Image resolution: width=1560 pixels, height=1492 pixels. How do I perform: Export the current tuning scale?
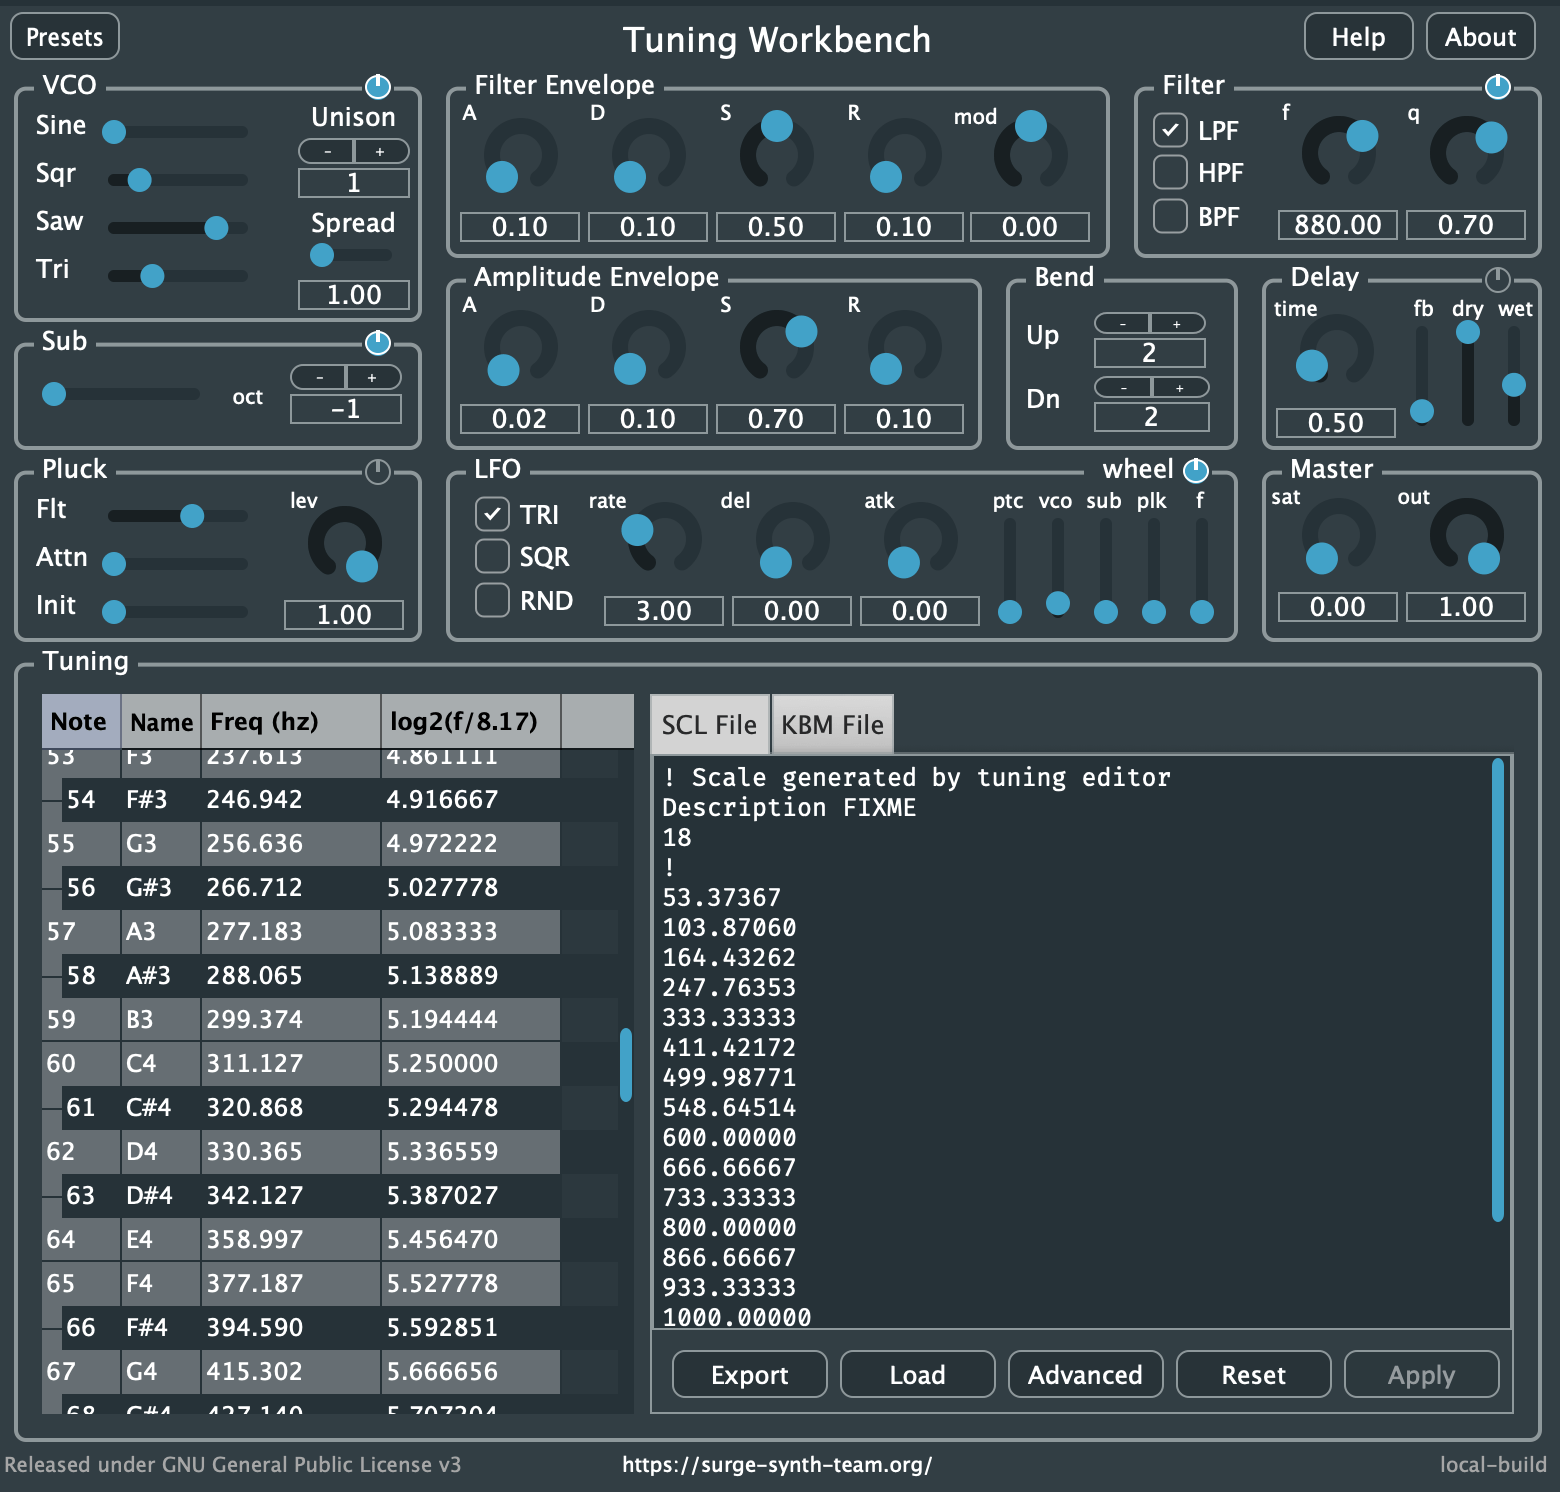(749, 1374)
